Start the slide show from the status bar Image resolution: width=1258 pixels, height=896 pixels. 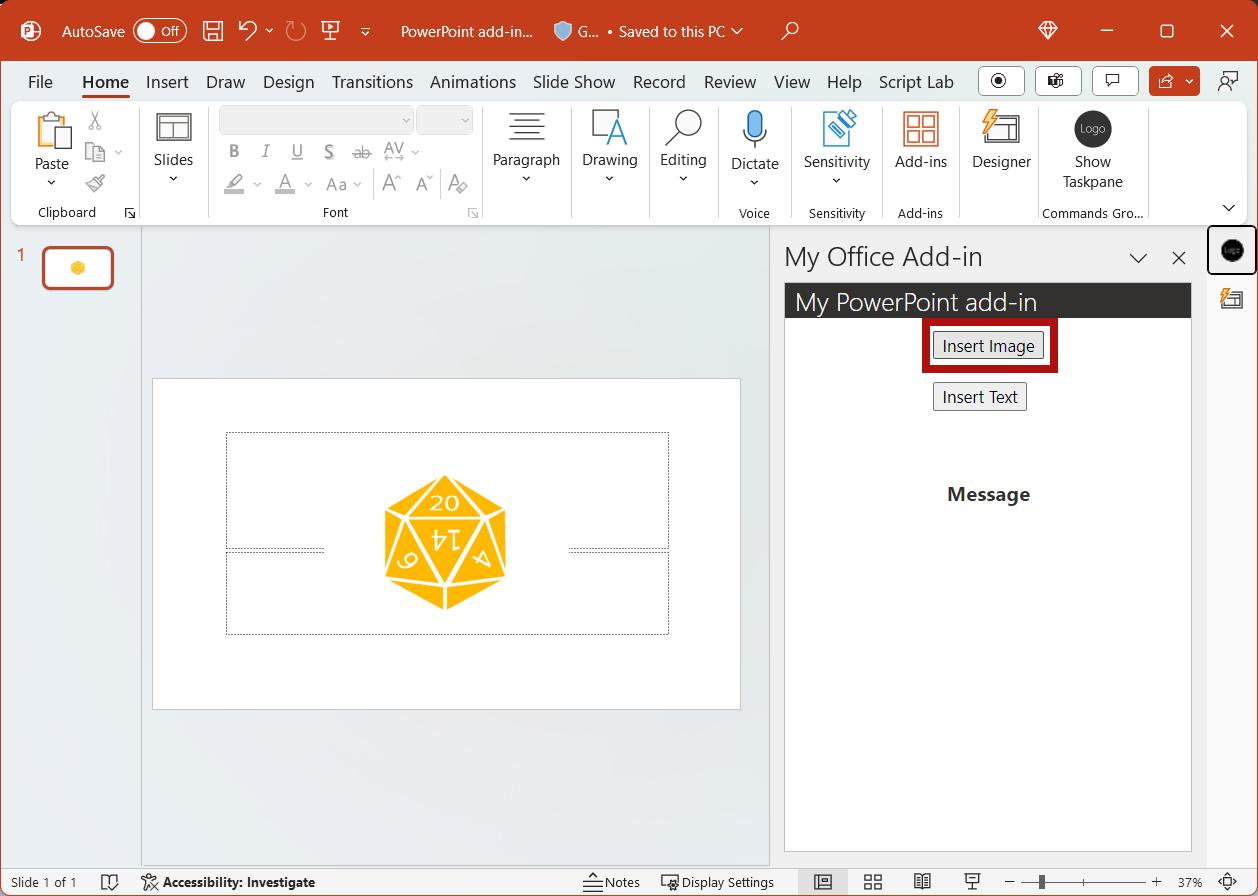(972, 881)
